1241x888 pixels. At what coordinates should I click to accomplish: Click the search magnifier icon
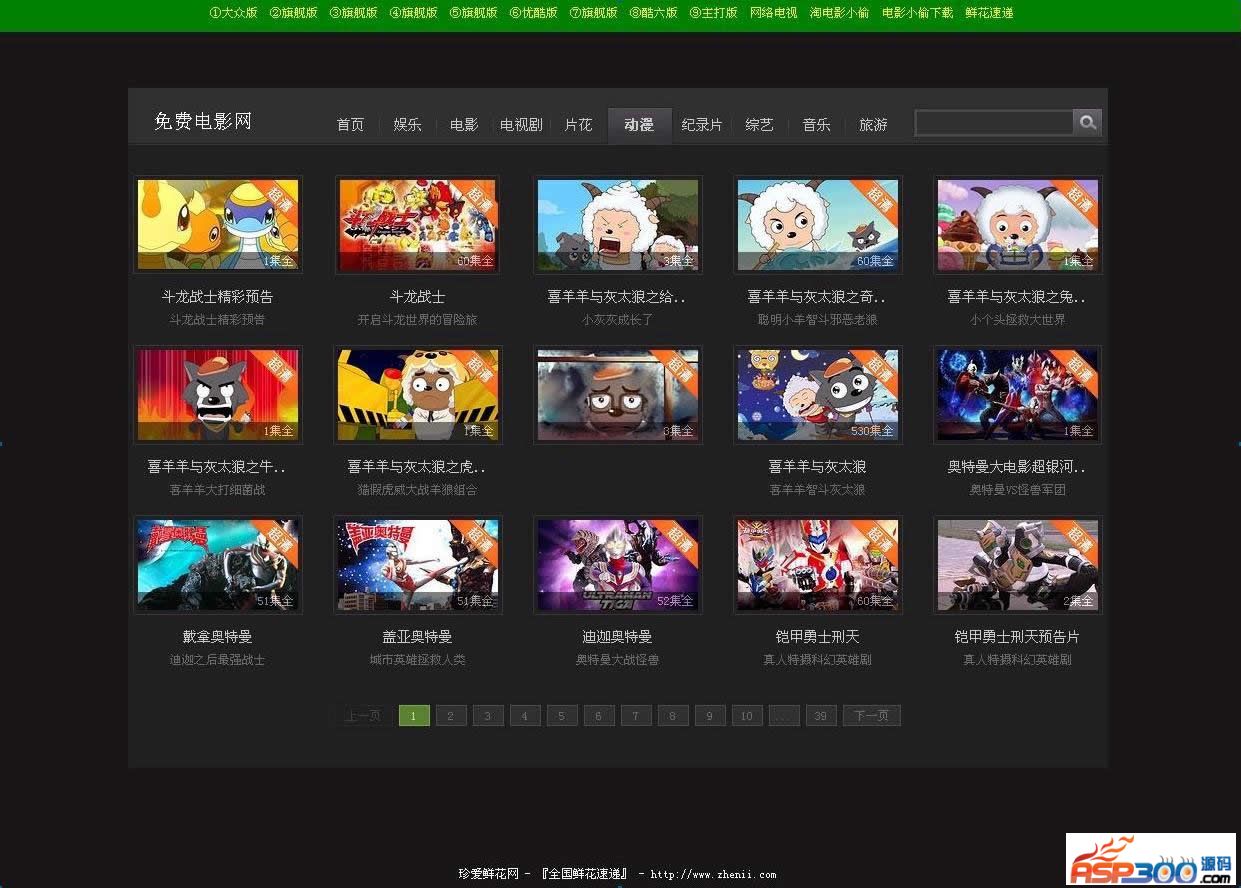click(1087, 122)
